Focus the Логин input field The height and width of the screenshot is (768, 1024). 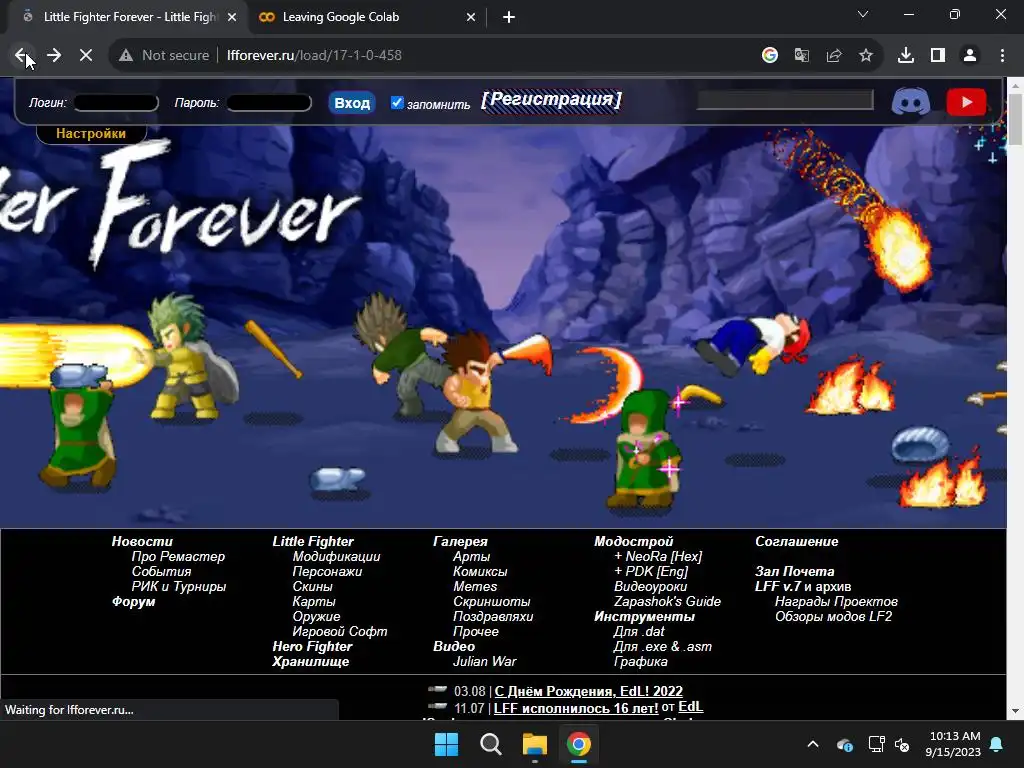pos(116,103)
